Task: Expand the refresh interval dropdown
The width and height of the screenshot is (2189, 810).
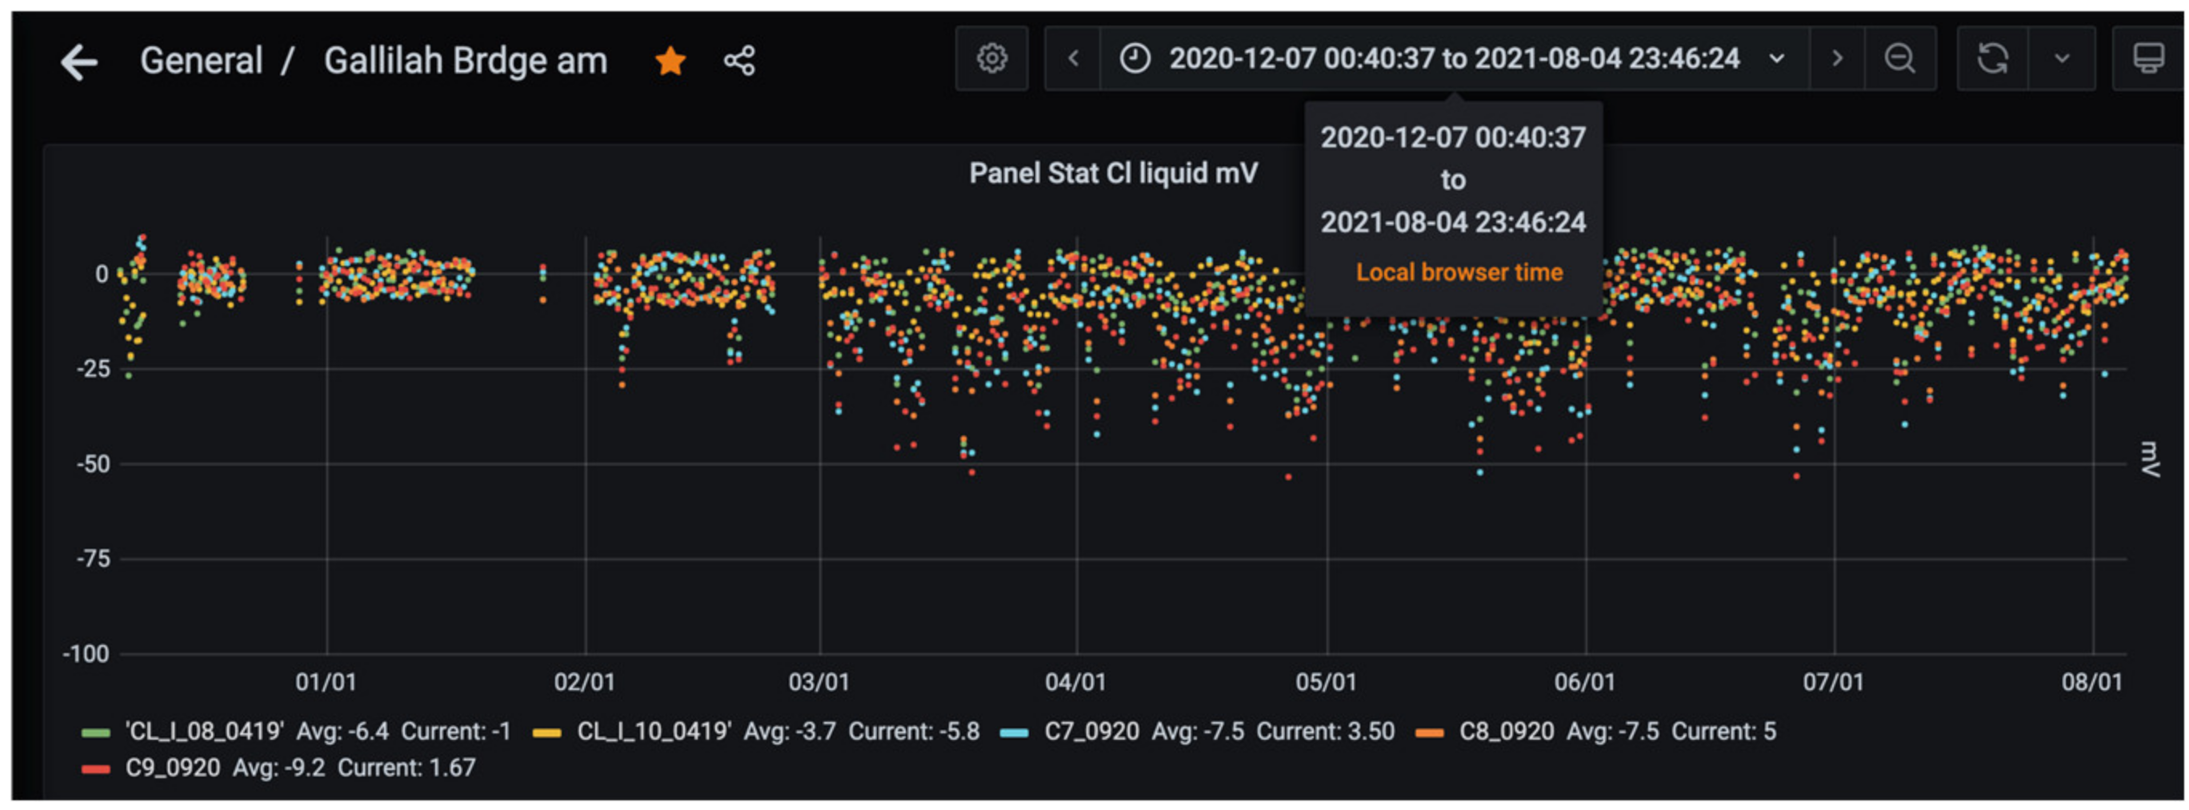Action: [2061, 59]
